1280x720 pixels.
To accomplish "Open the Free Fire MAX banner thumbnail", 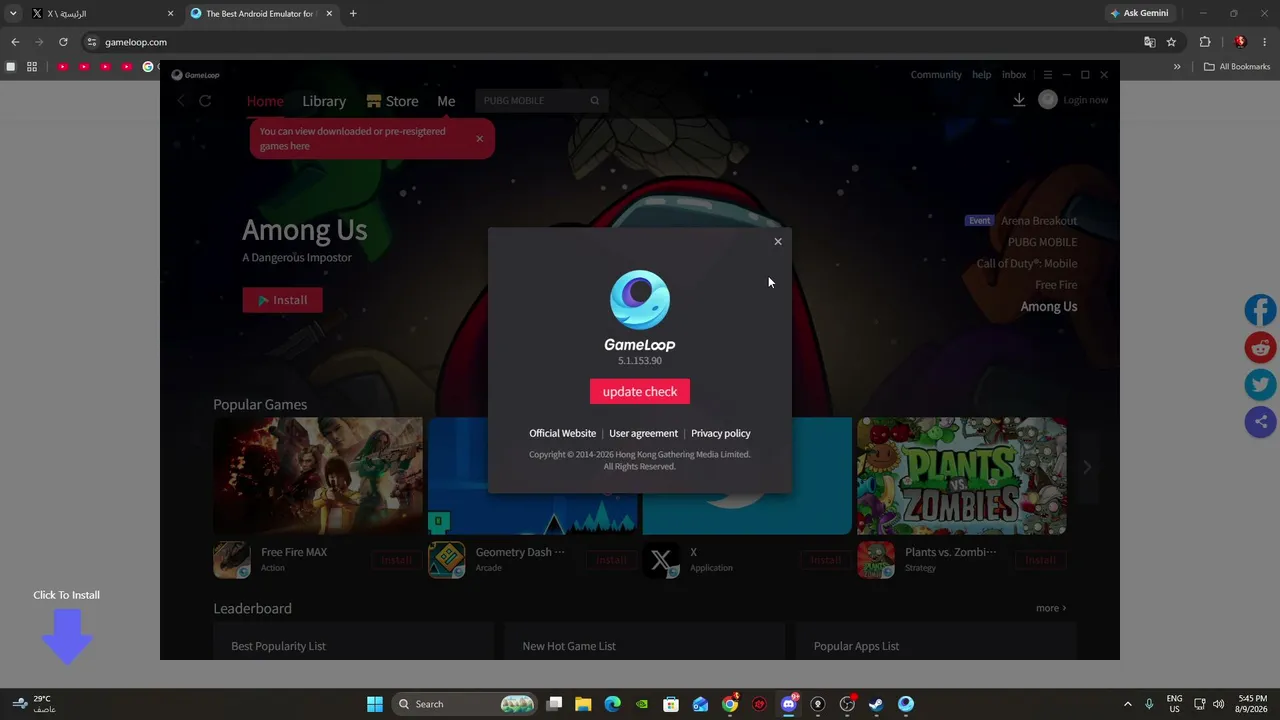I will click(x=318, y=476).
